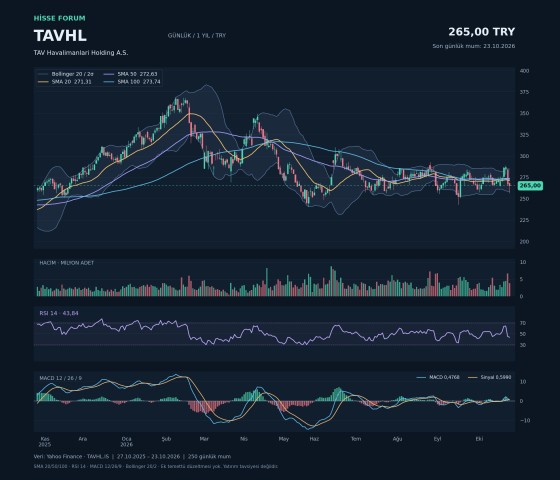Click the 5 label on the volume axis
This screenshot has height=480, width=560.
click(x=521, y=279)
